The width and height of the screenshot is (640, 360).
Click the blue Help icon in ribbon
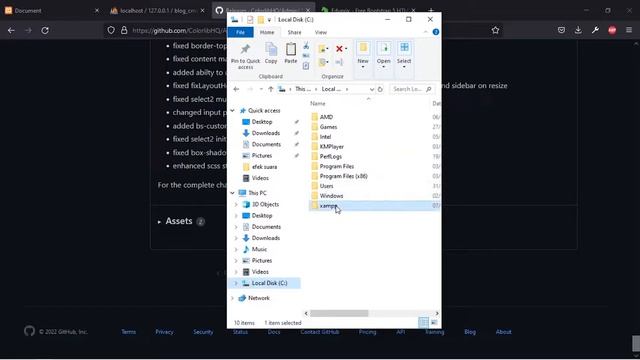[436, 32]
